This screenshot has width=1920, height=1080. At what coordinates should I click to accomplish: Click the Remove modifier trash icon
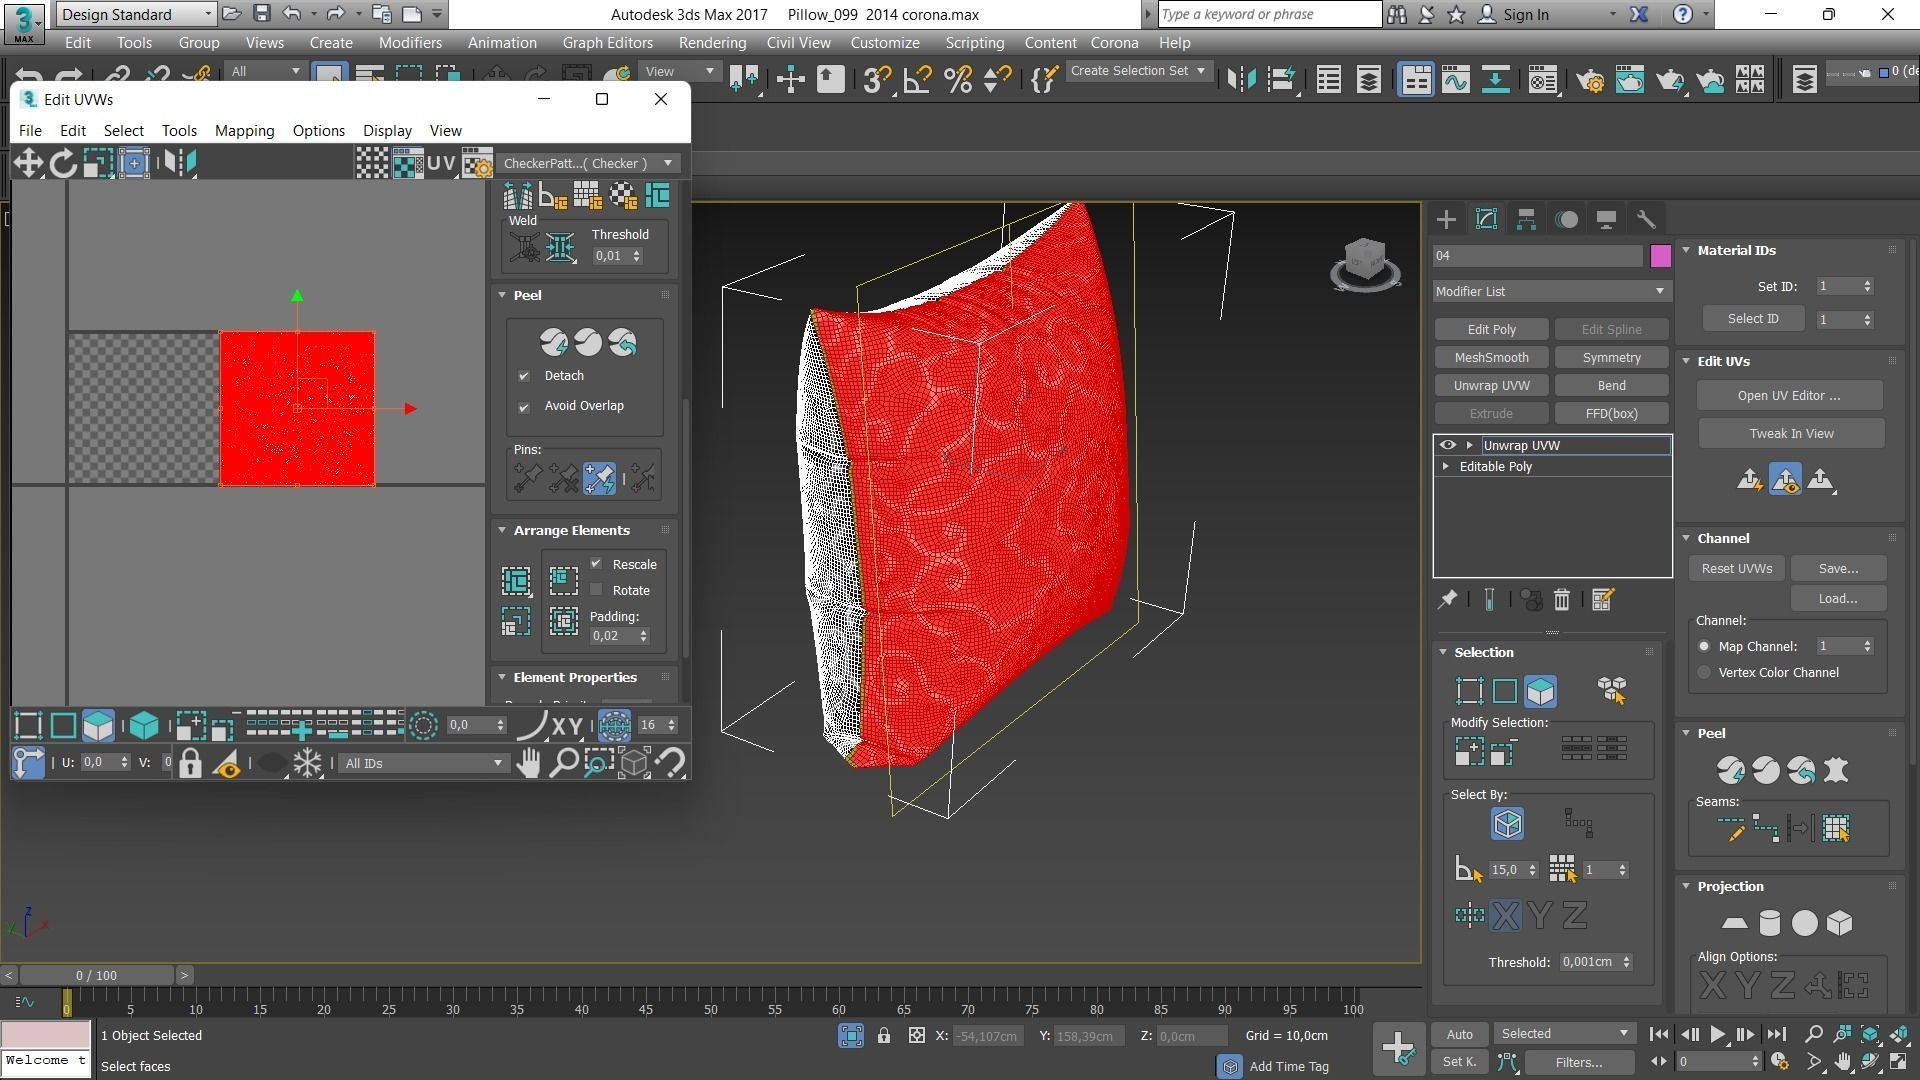(1562, 600)
